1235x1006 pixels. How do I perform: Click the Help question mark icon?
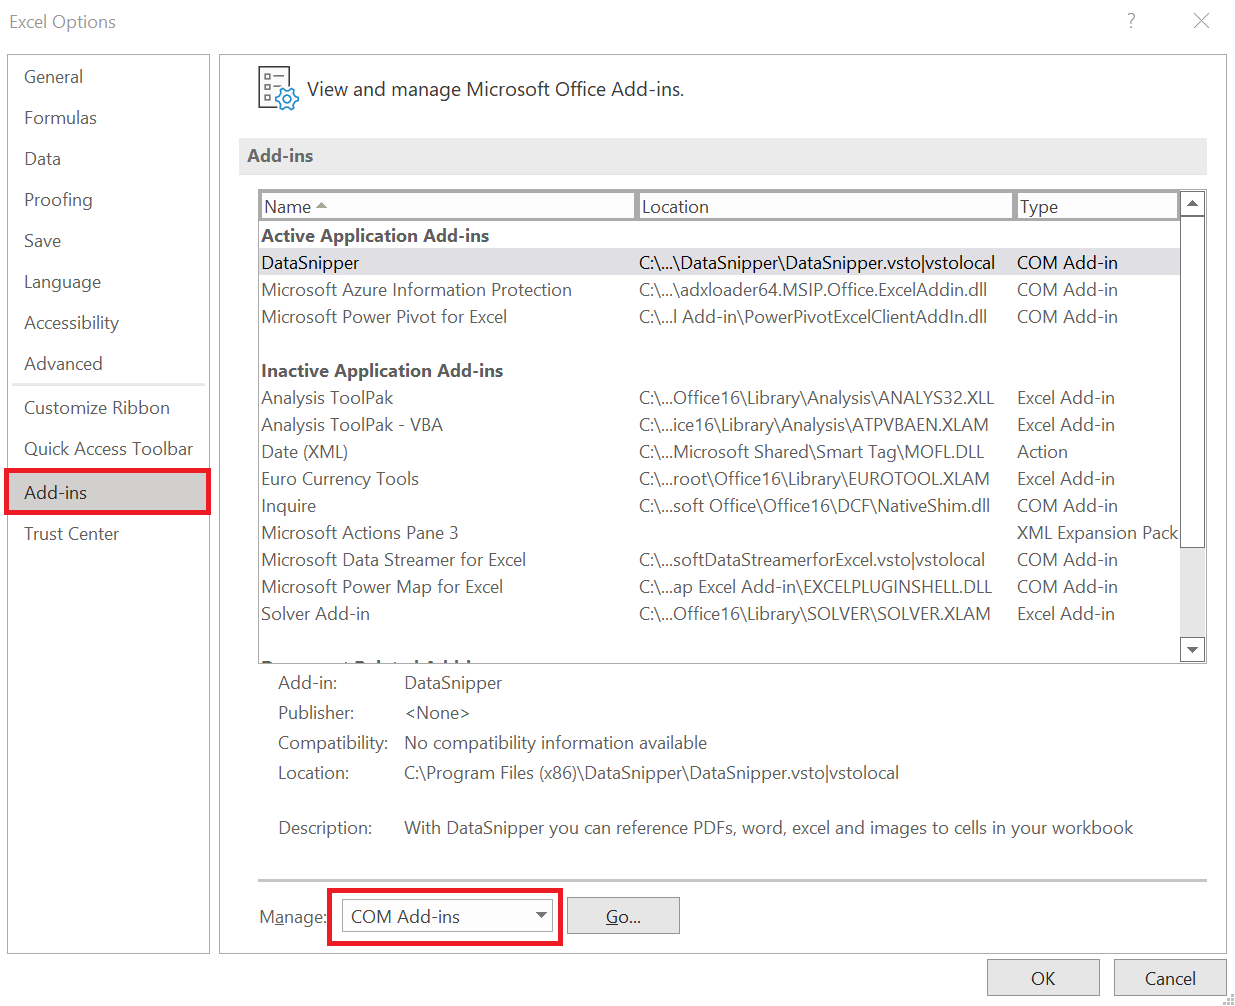(x=1131, y=21)
